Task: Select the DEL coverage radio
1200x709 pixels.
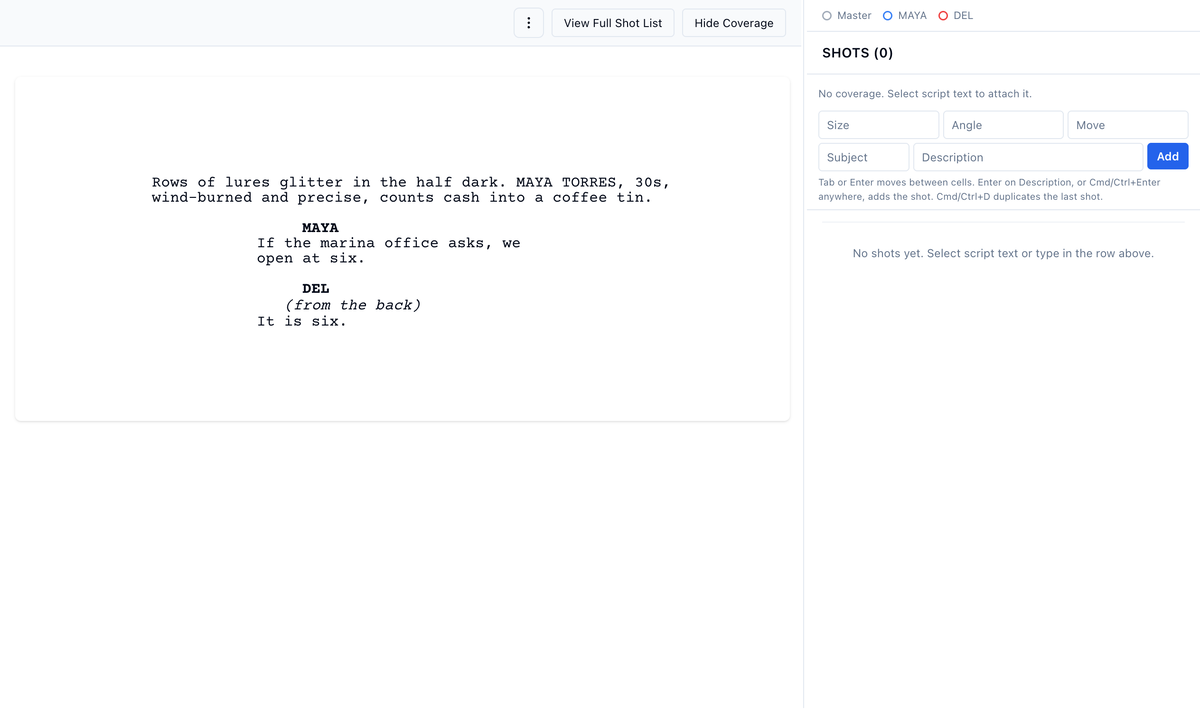Action: coord(943,16)
